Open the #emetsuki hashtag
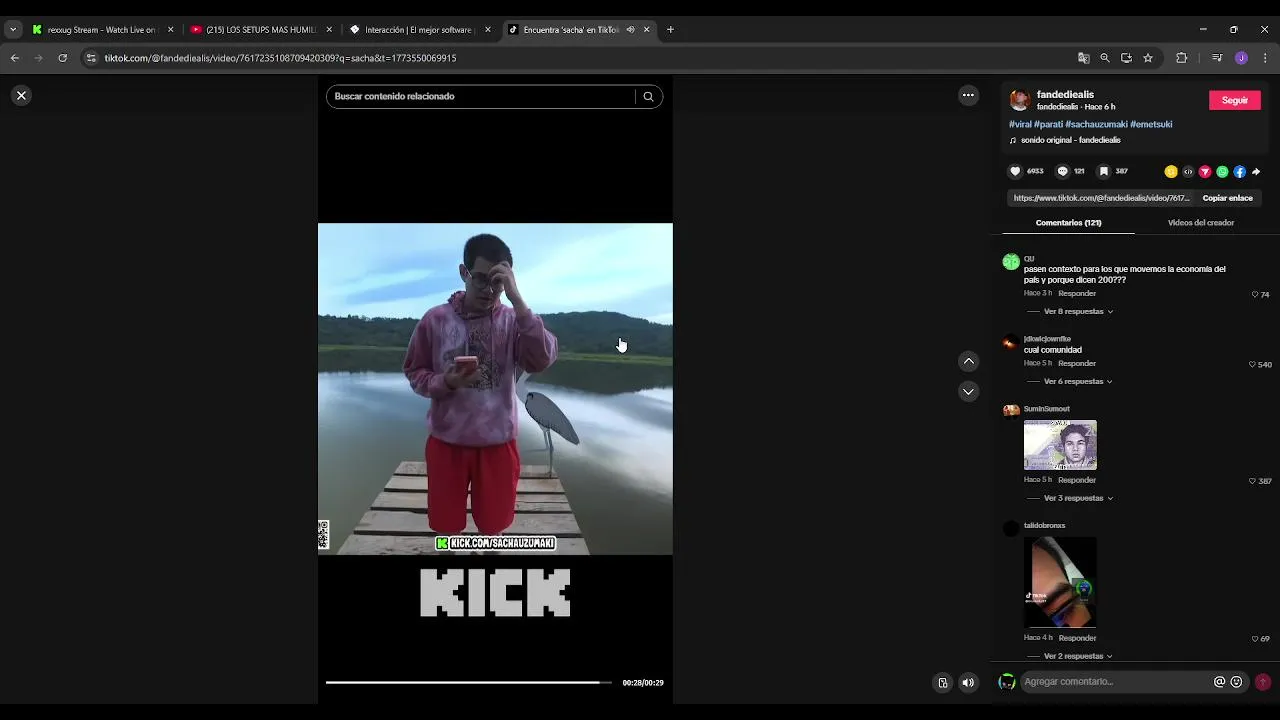The width and height of the screenshot is (1280, 720). (x=1151, y=124)
